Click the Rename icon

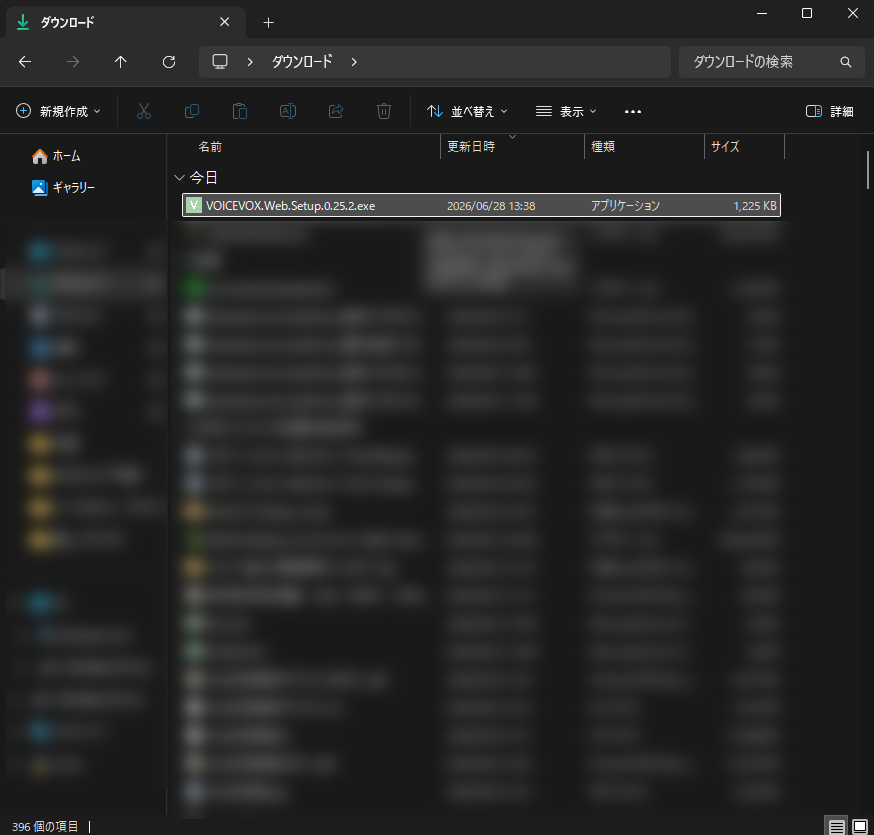pos(288,111)
